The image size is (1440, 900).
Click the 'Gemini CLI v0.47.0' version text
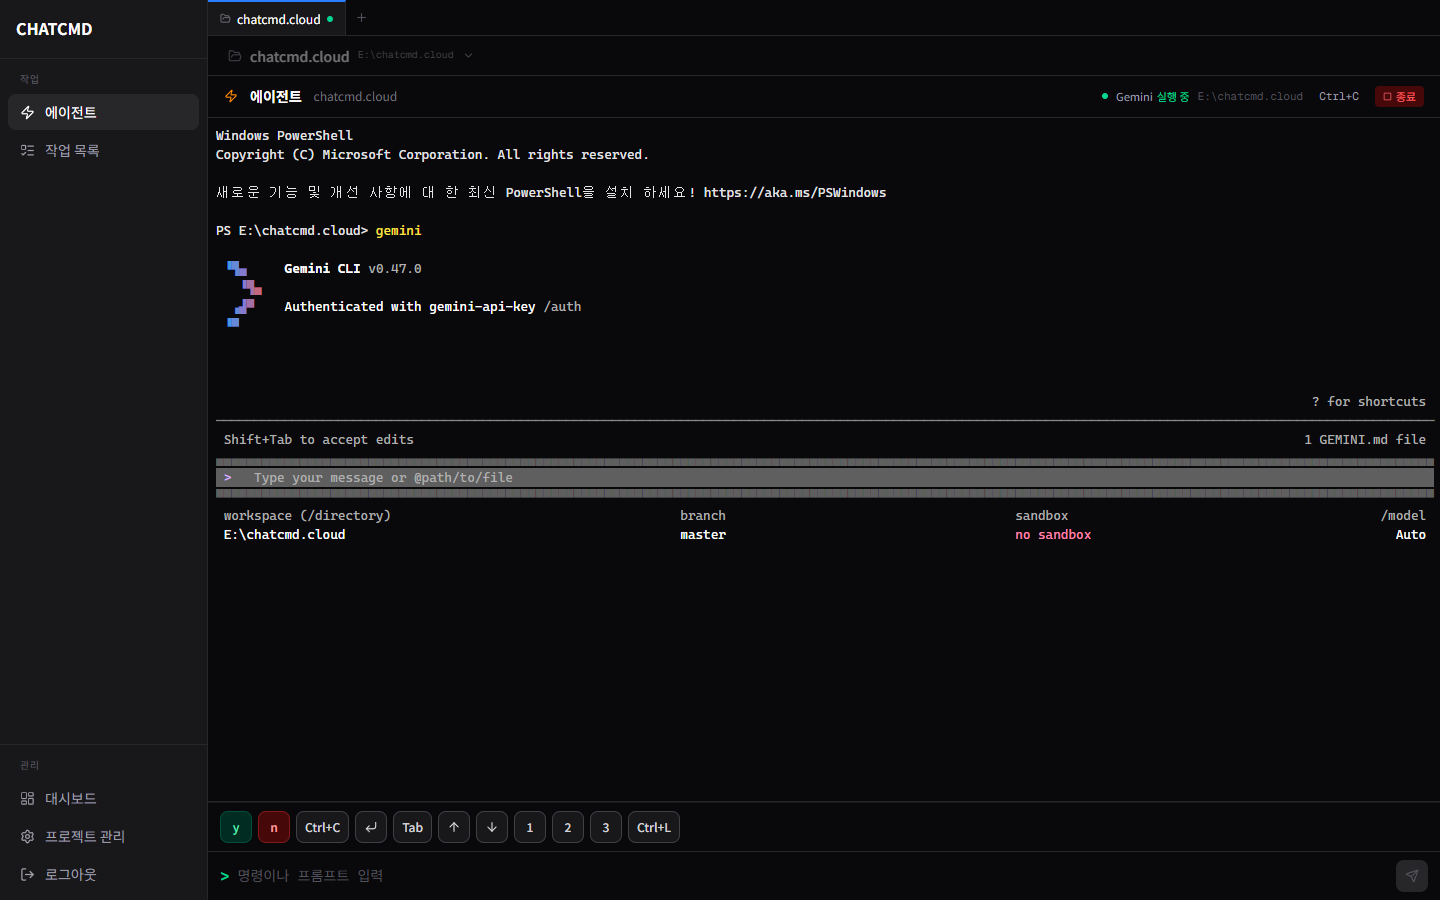point(353,269)
